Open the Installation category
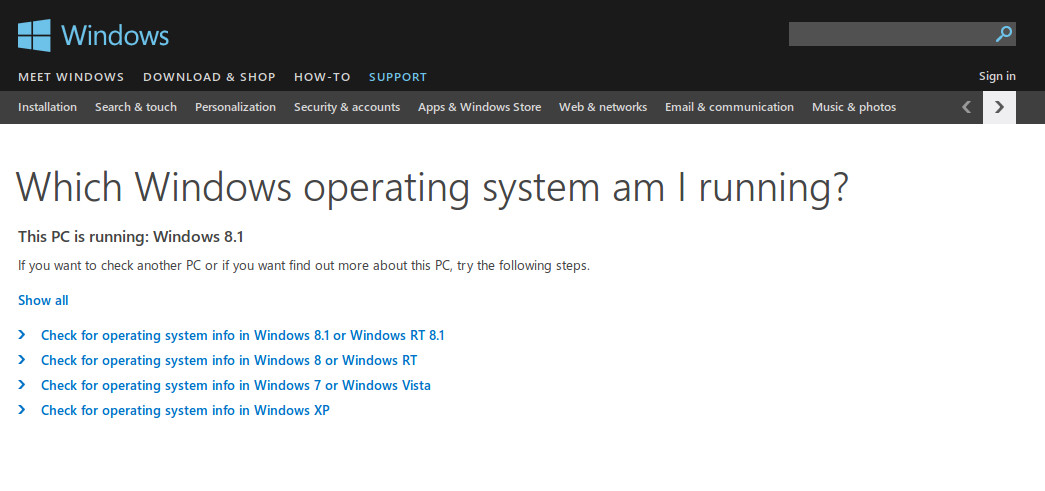The image size is (1045, 491). click(x=47, y=107)
